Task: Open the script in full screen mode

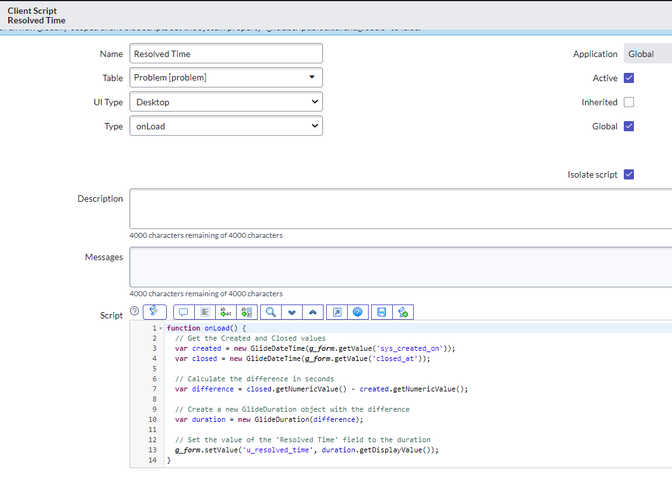Action: (337, 312)
